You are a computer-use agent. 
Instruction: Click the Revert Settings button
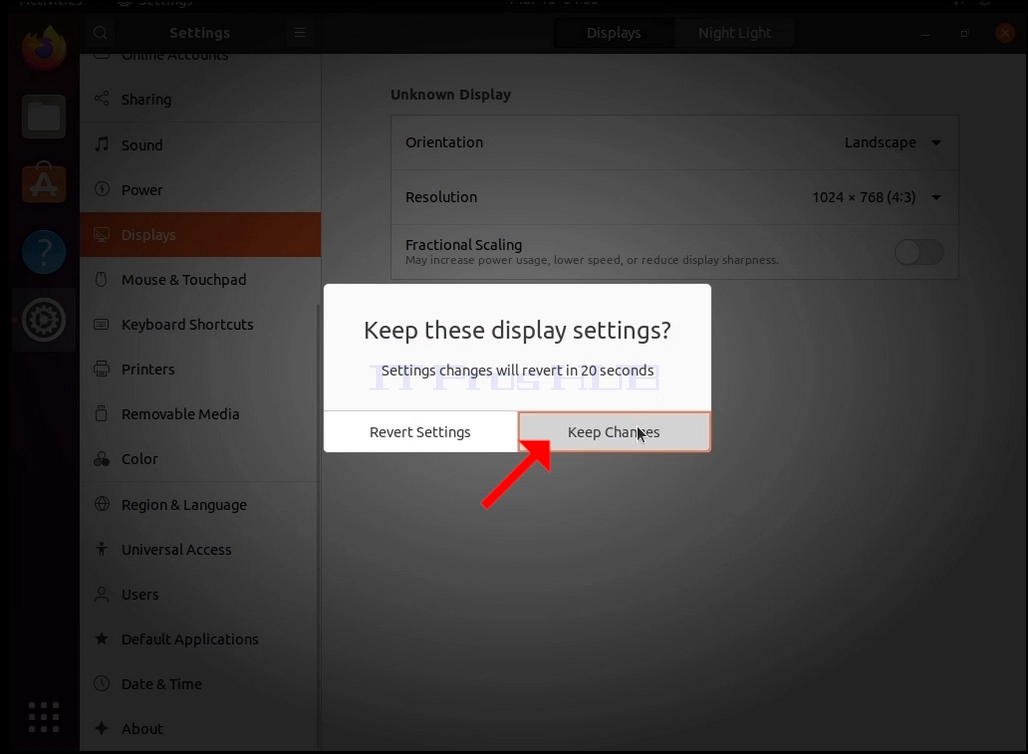[x=420, y=431]
